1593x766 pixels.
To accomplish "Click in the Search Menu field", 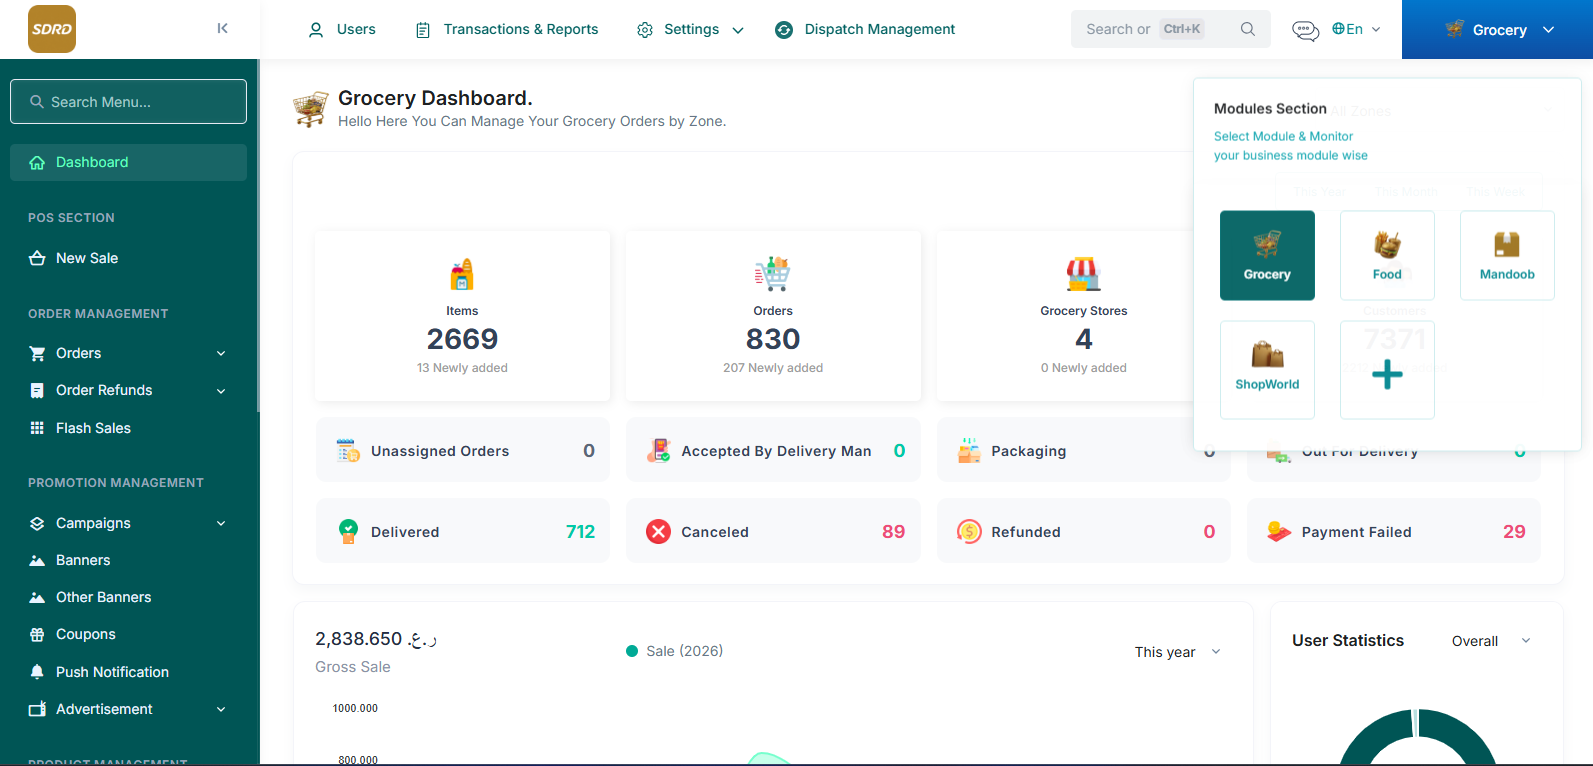I will 128,102.
